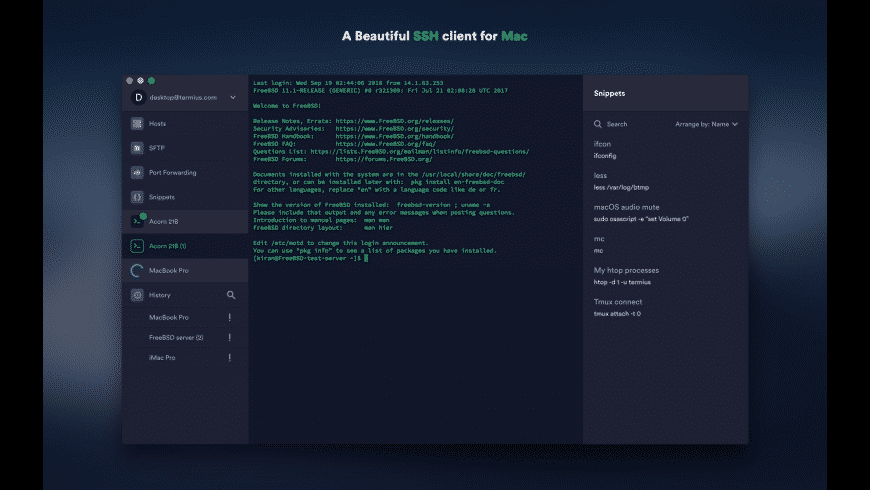870x490 pixels.
Task: Open the Arrange by: Name dropdown
Action: point(706,124)
